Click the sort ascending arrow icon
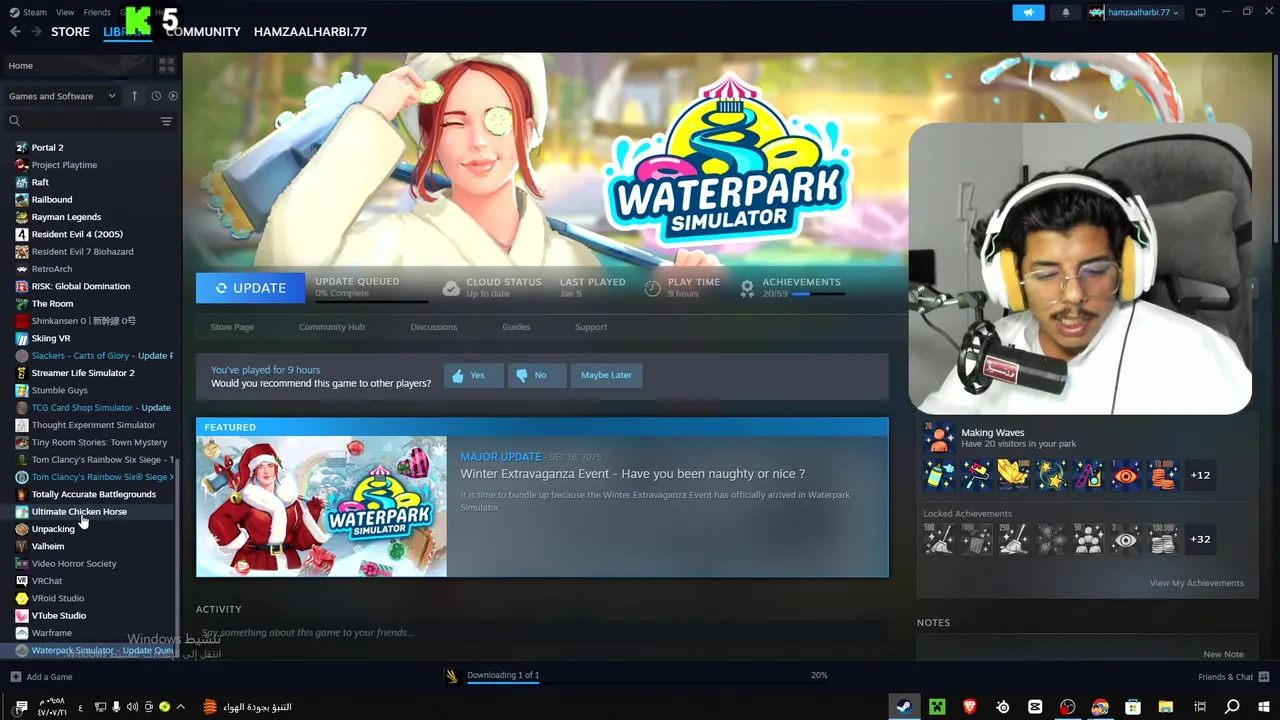 pos(135,96)
